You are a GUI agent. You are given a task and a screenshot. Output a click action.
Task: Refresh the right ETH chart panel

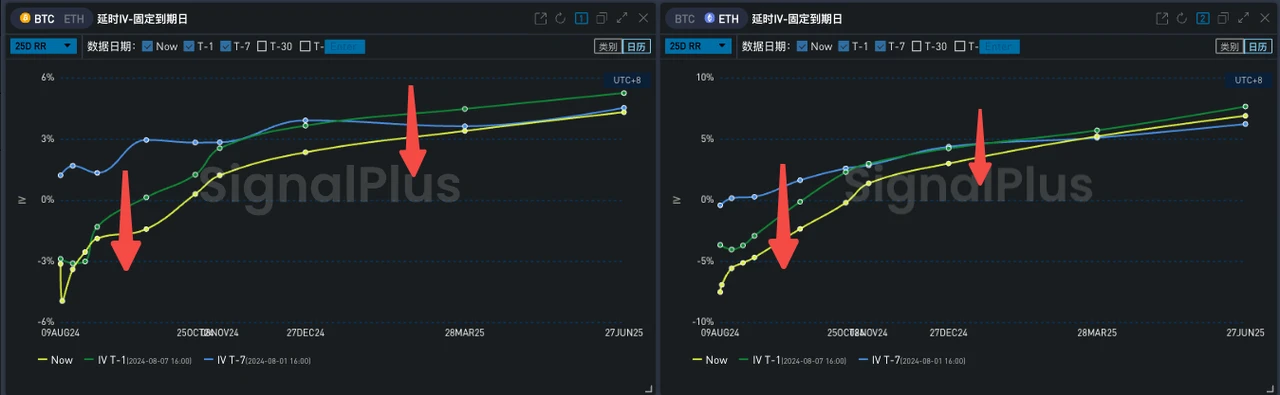(1182, 18)
